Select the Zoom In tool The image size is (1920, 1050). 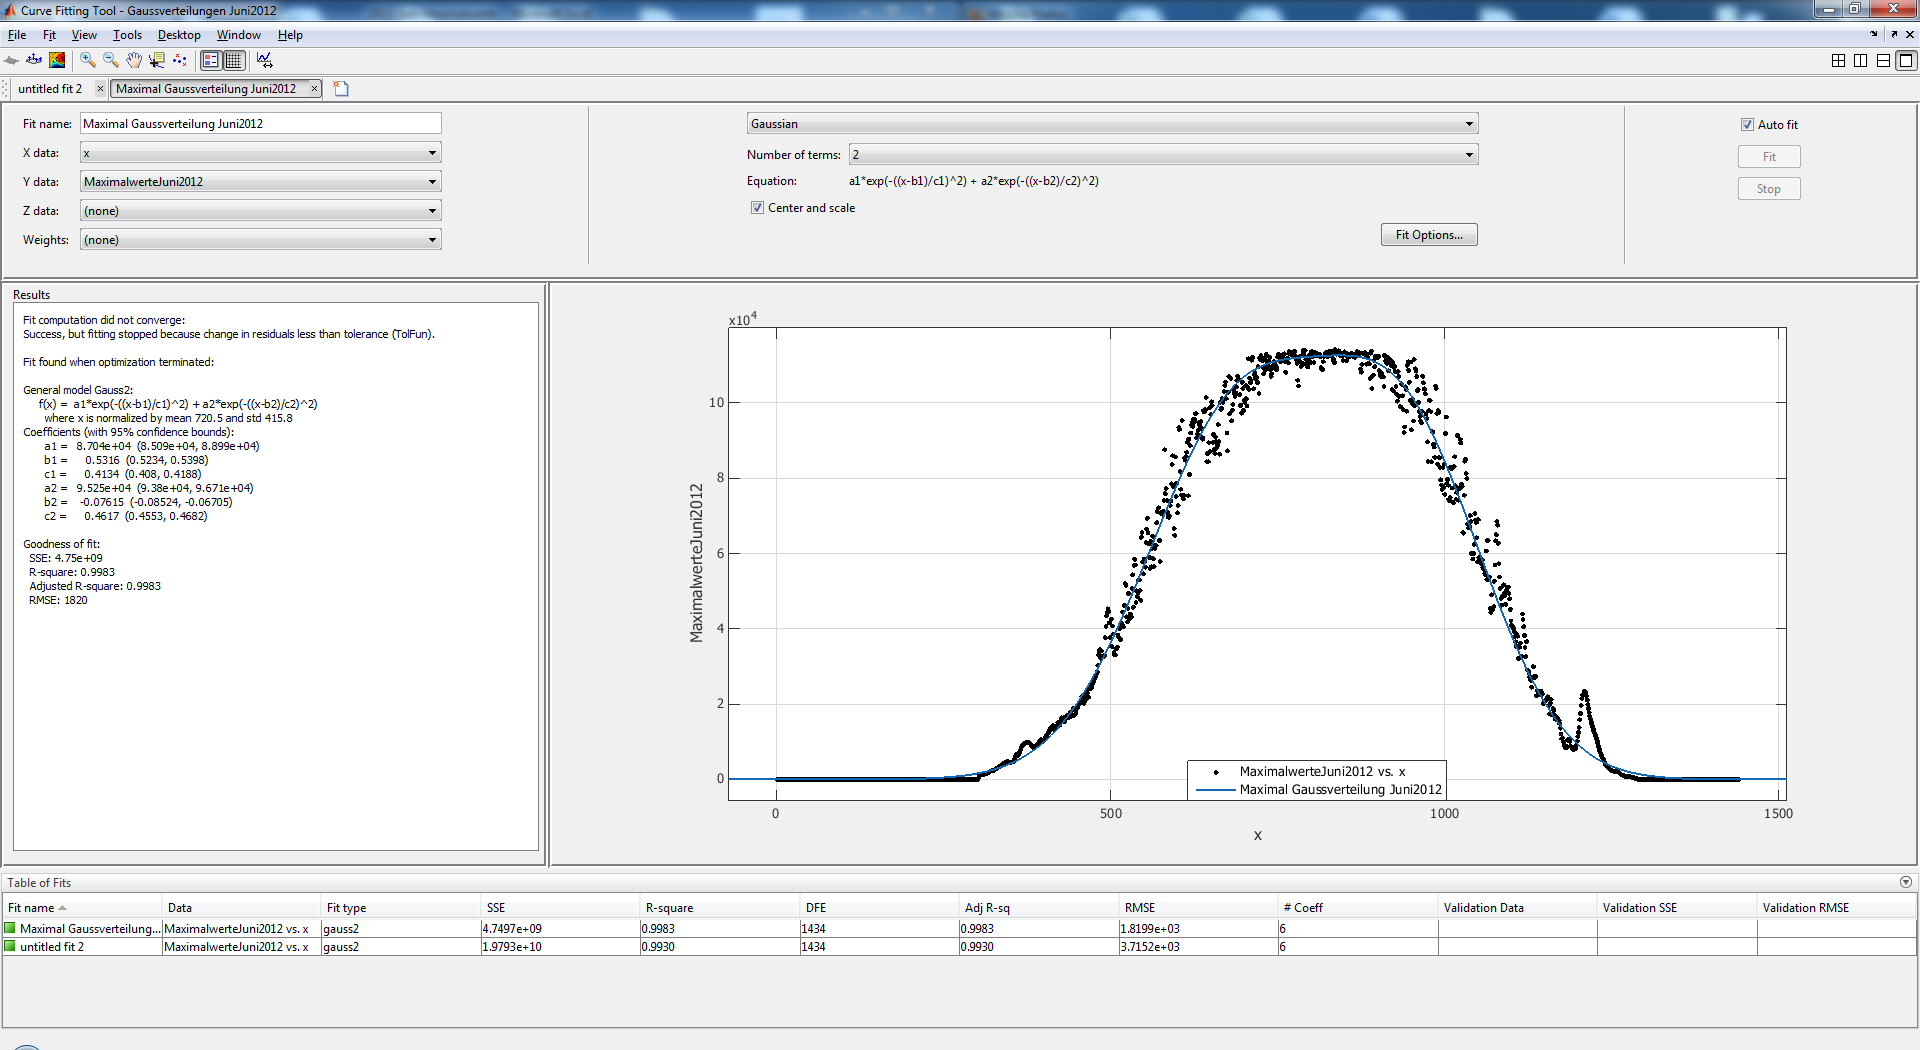(x=88, y=60)
